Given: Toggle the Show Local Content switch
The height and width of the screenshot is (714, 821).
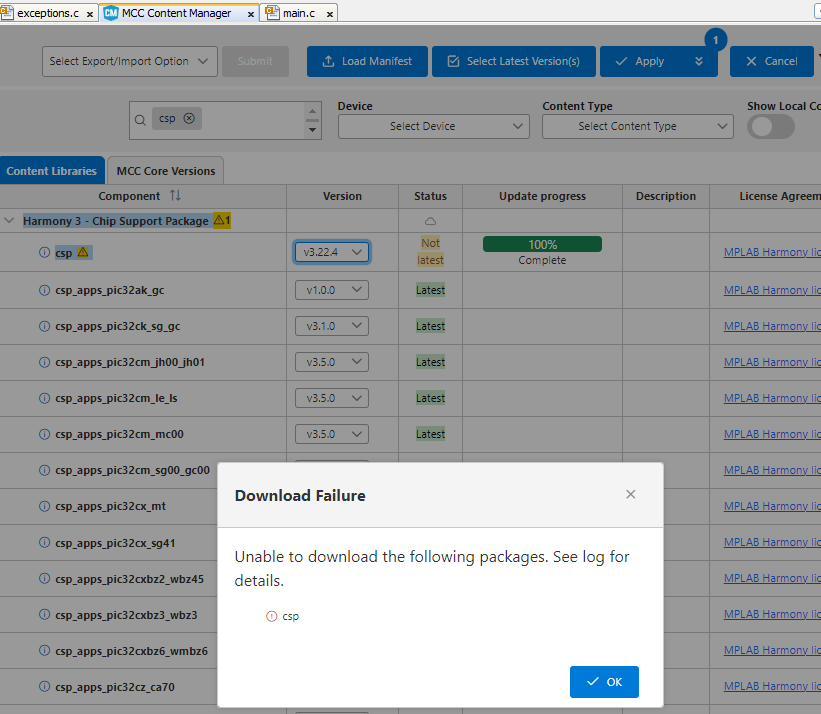Looking at the screenshot, I should click(770, 127).
